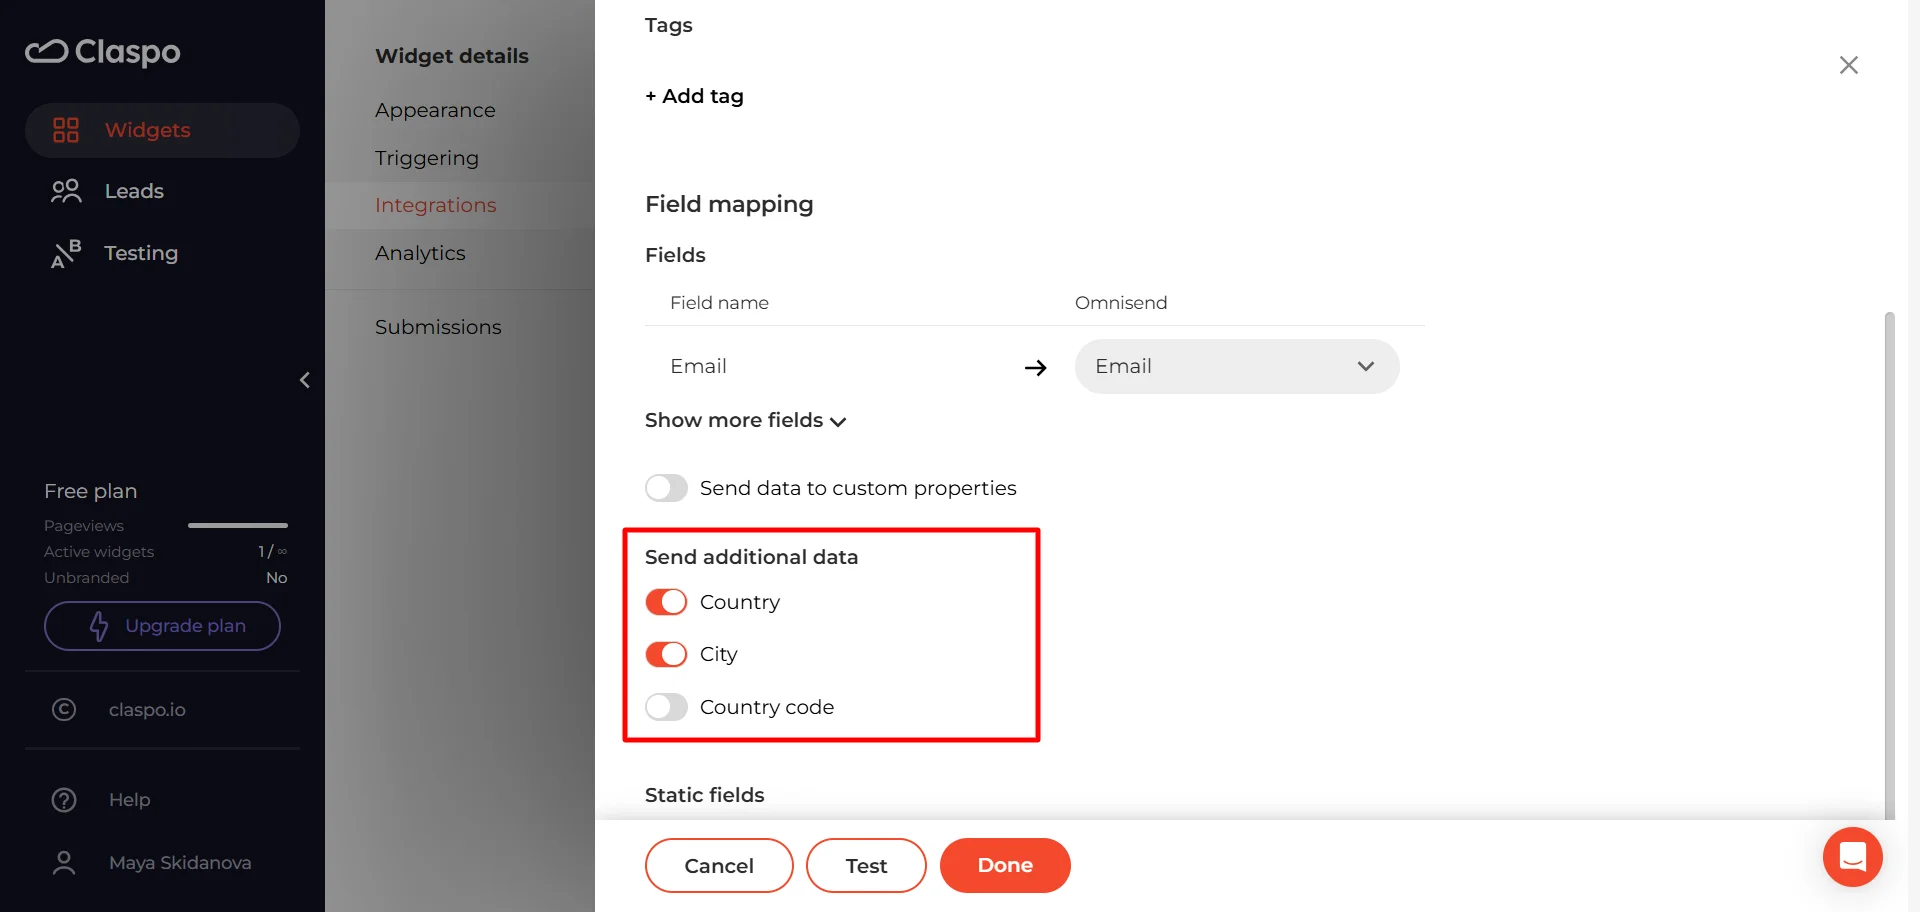Viewport: 1920px width, 912px height.
Task: Collapse the sidebar with the left chevron
Action: pos(305,380)
